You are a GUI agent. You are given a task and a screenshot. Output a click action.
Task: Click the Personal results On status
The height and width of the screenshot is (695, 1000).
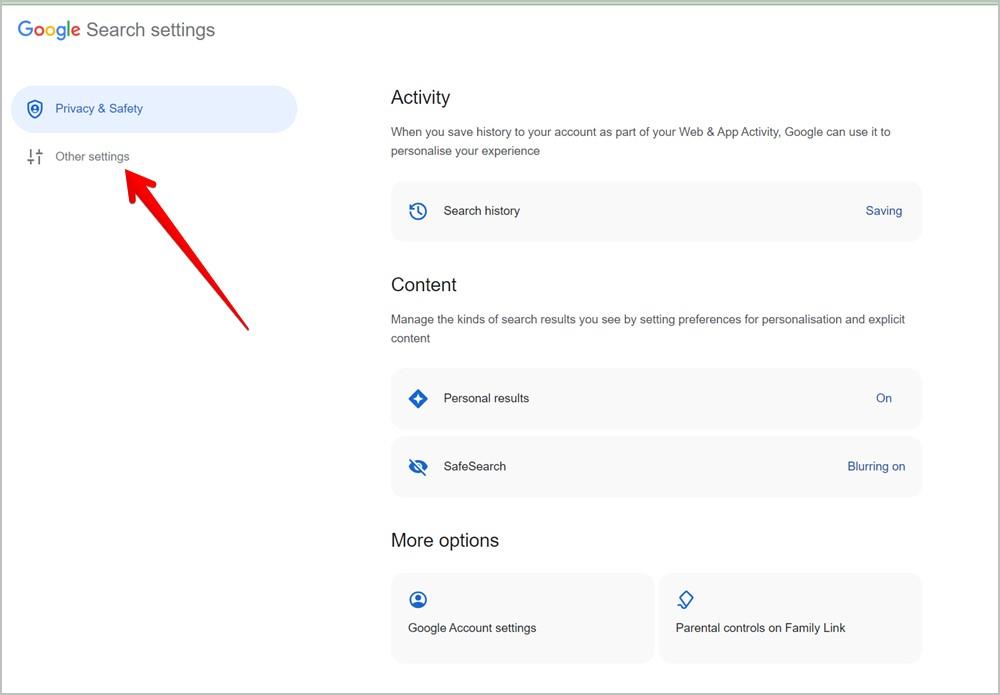pyautogui.click(x=883, y=399)
